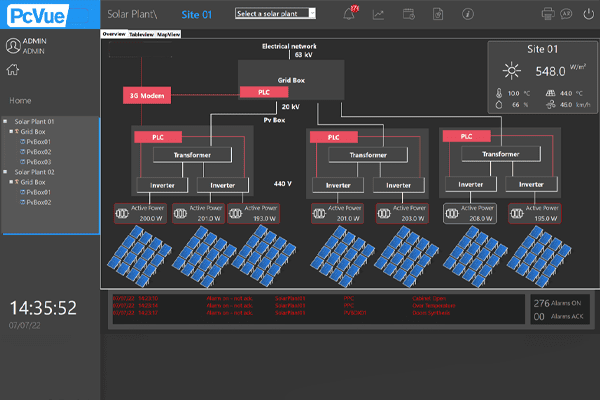Open the alarm bell notifications

tap(350, 14)
